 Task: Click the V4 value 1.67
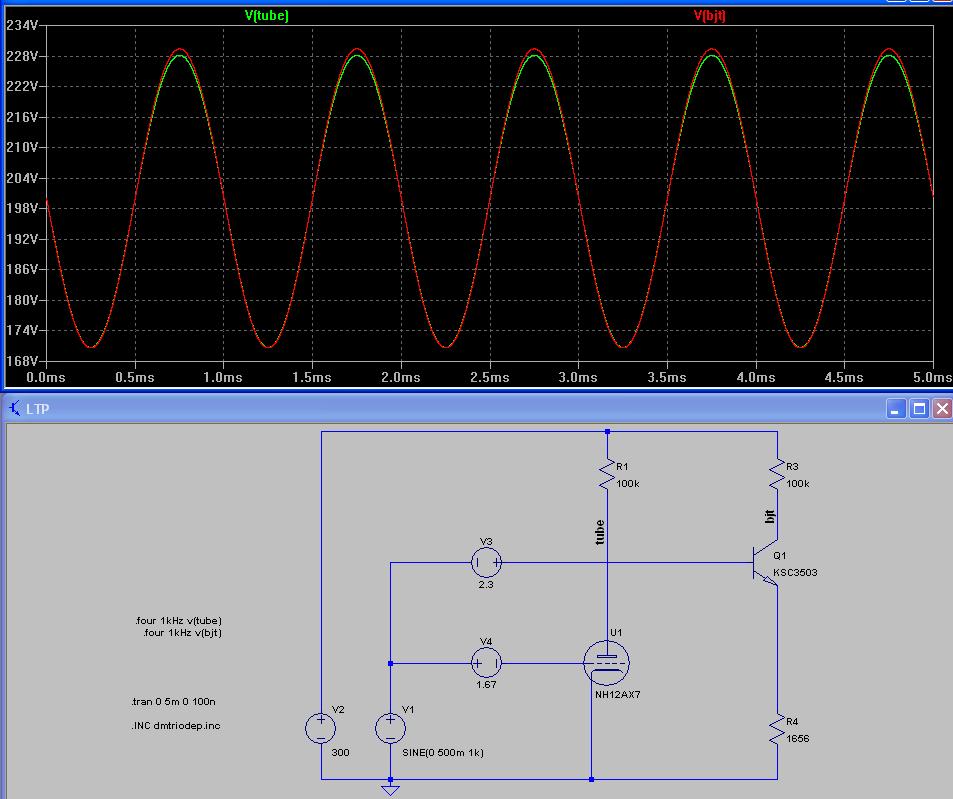tap(486, 684)
